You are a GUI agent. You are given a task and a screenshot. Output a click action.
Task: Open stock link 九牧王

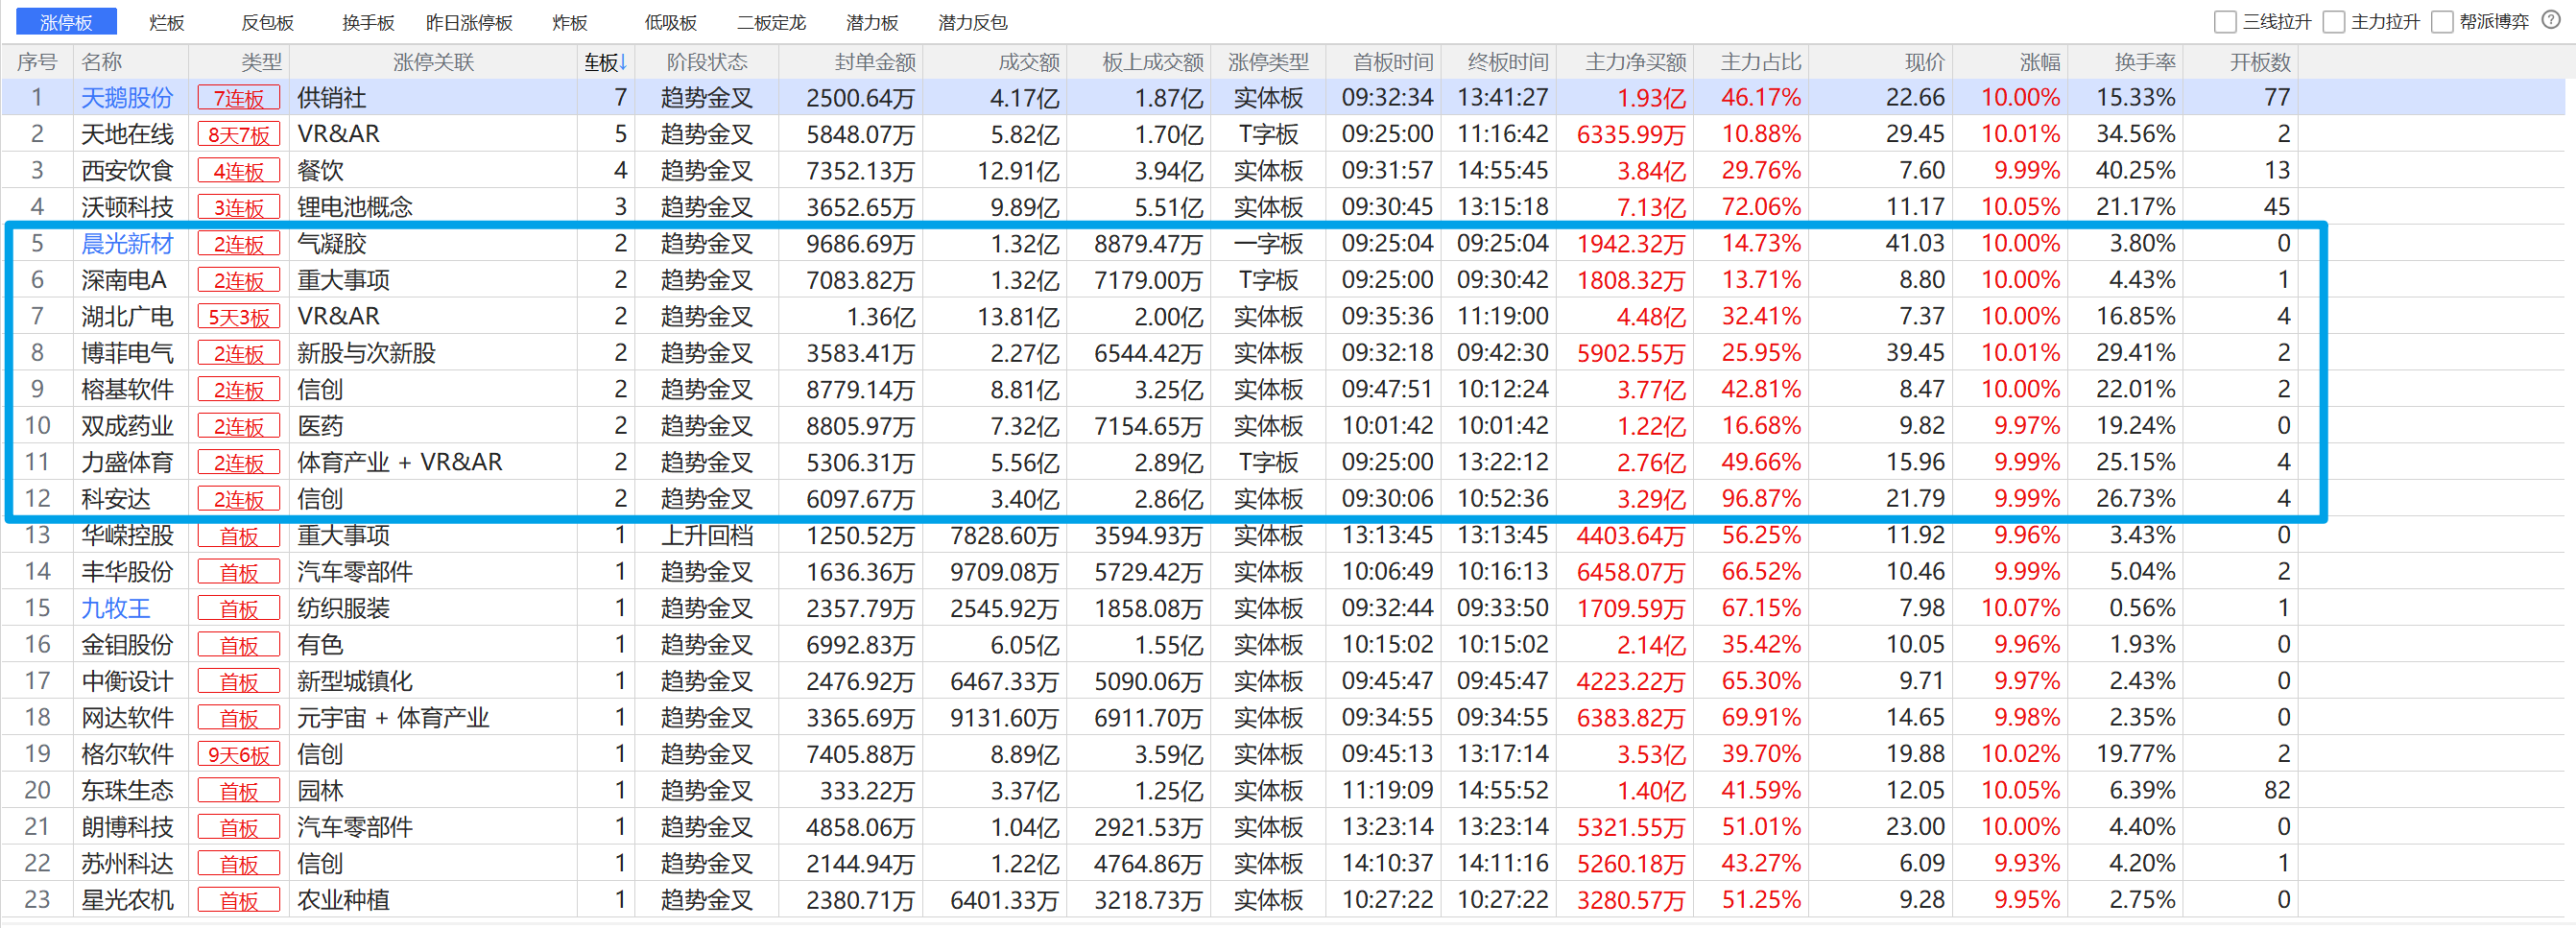[116, 608]
